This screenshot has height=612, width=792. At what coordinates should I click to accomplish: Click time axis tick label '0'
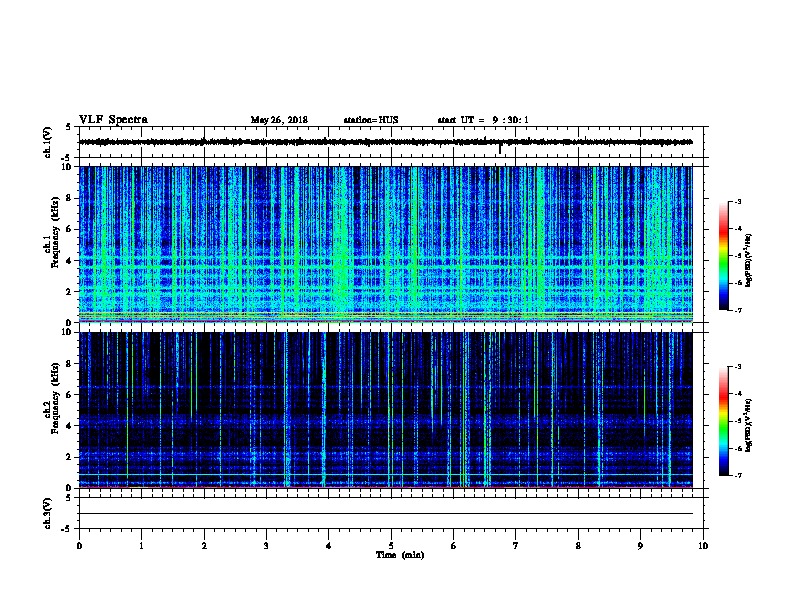click(79, 546)
